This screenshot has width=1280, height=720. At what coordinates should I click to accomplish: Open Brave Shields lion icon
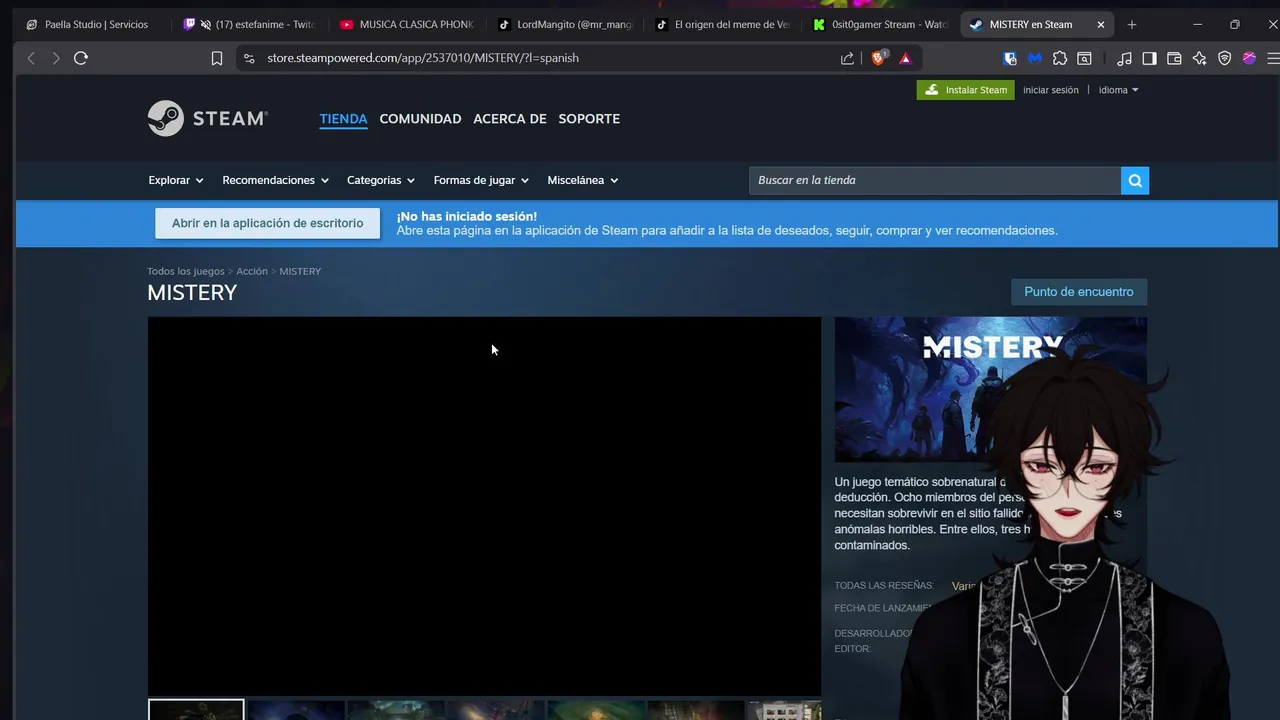coord(878,58)
